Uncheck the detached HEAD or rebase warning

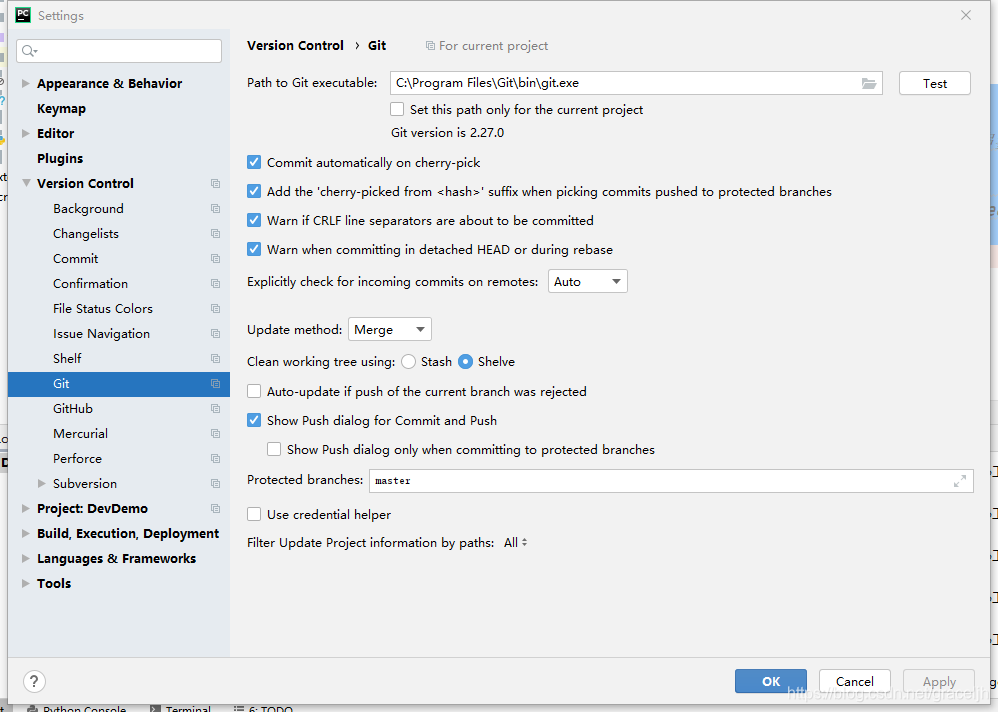click(x=254, y=249)
